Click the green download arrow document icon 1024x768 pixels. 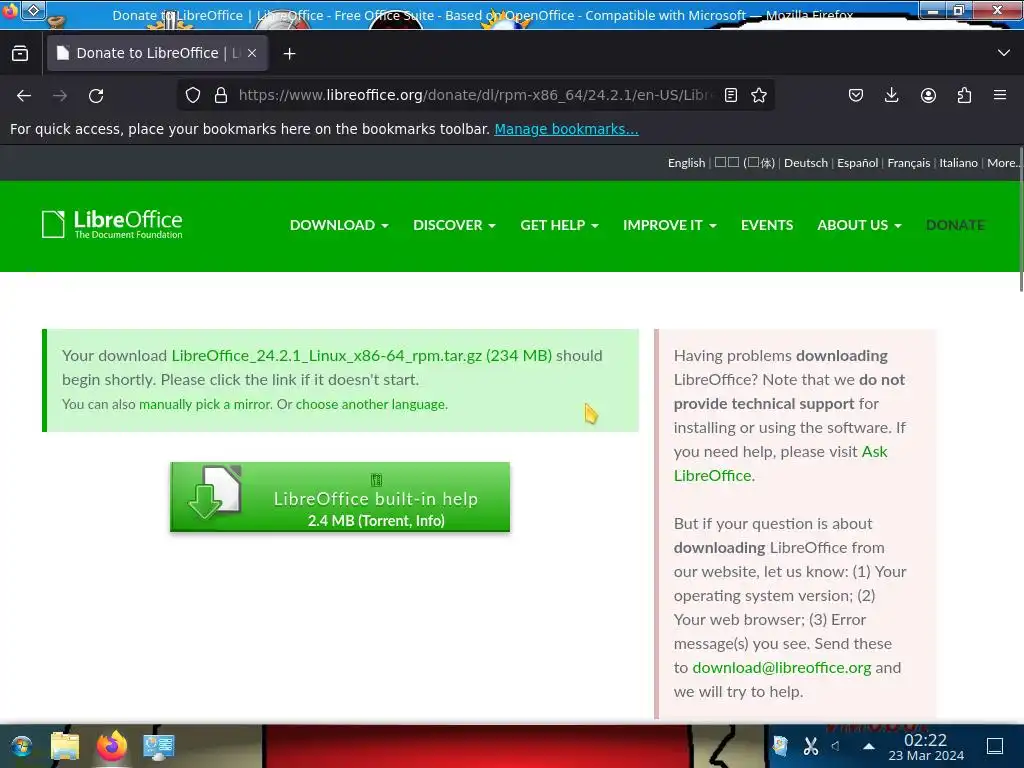tap(215, 492)
